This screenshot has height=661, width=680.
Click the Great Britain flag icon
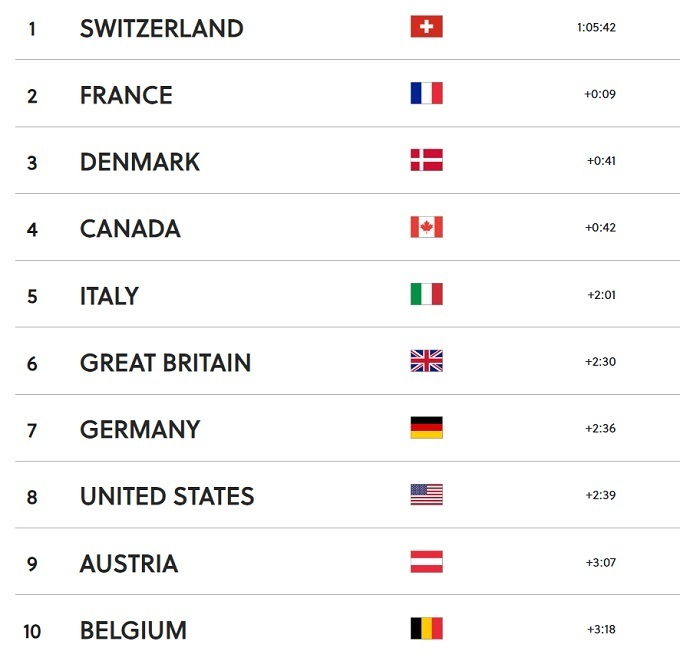pyautogui.click(x=426, y=362)
